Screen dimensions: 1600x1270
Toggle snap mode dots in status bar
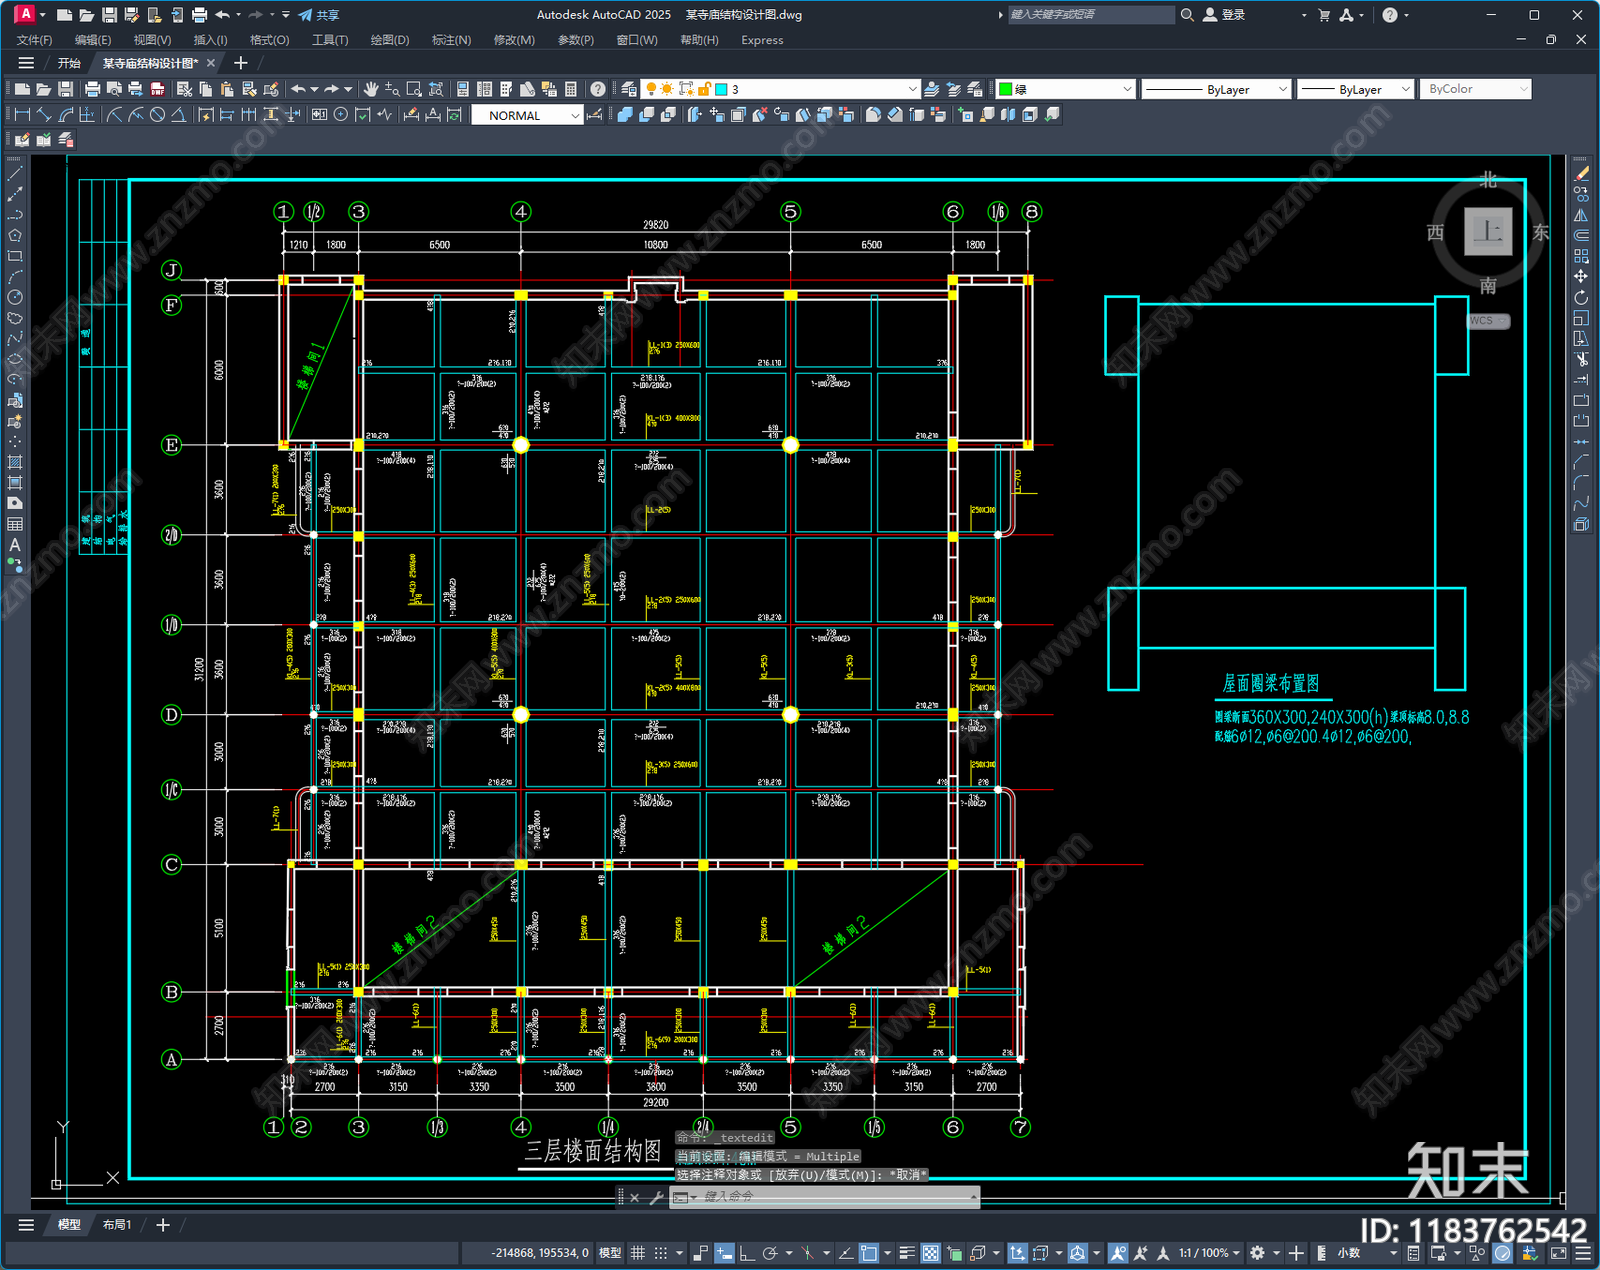coord(661,1253)
